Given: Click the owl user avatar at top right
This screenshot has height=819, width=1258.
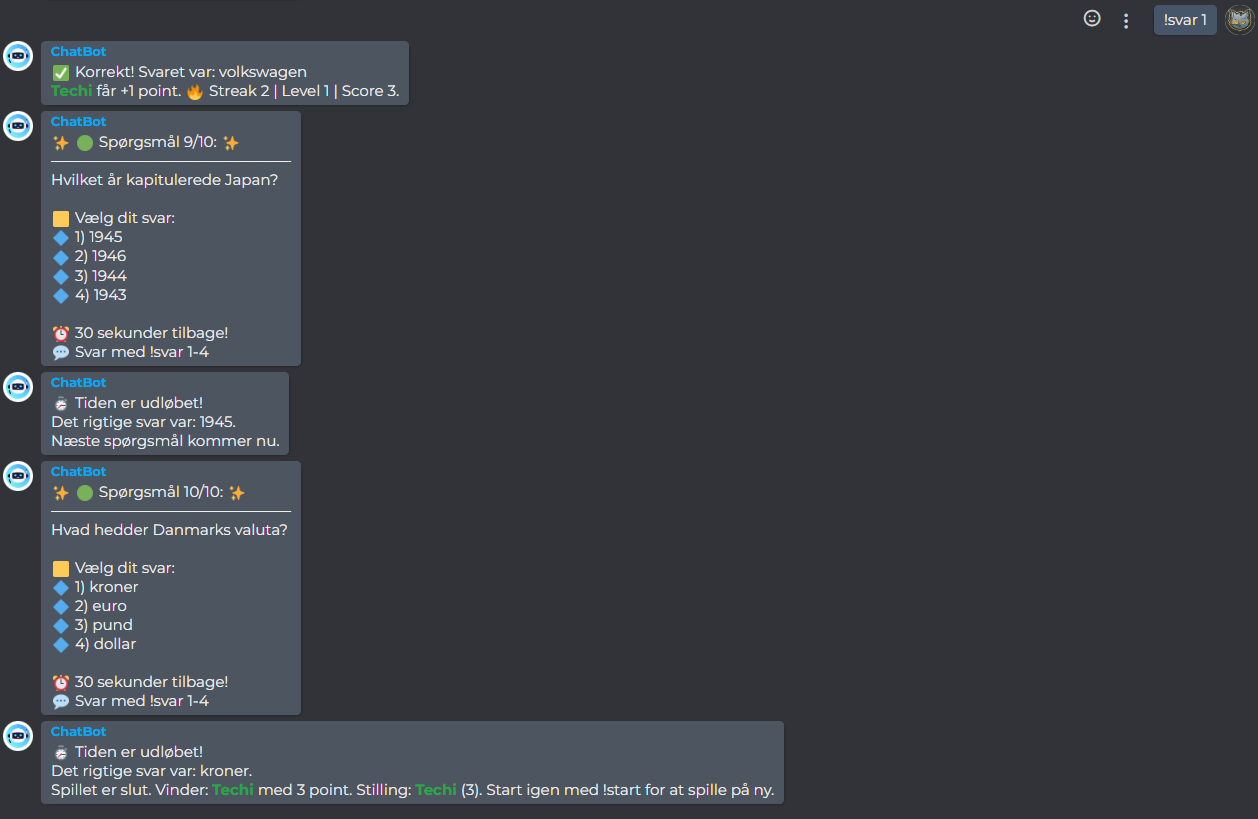Looking at the screenshot, I should pyautogui.click(x=1239, y=20).
